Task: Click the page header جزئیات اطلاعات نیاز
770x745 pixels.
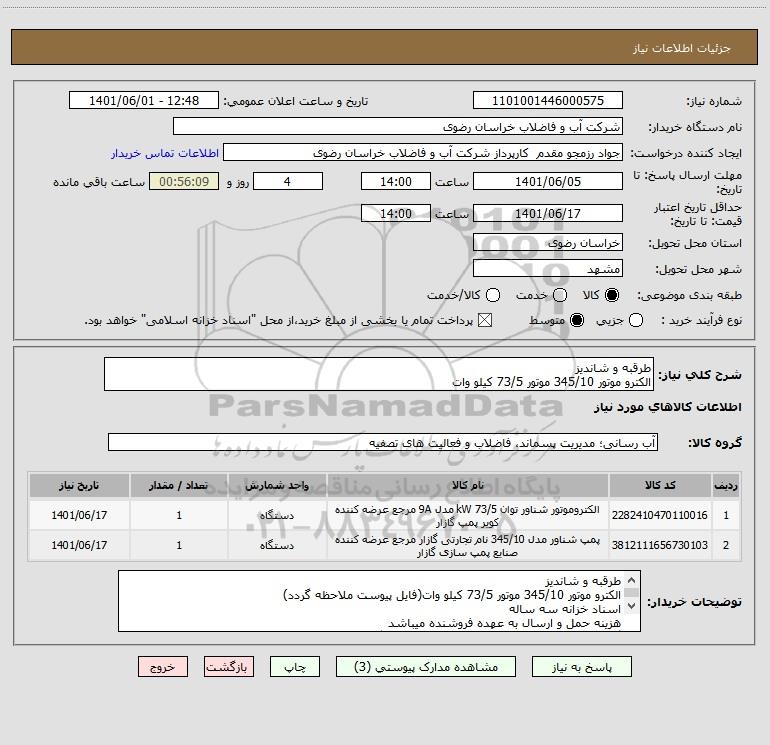Action: 681,48
